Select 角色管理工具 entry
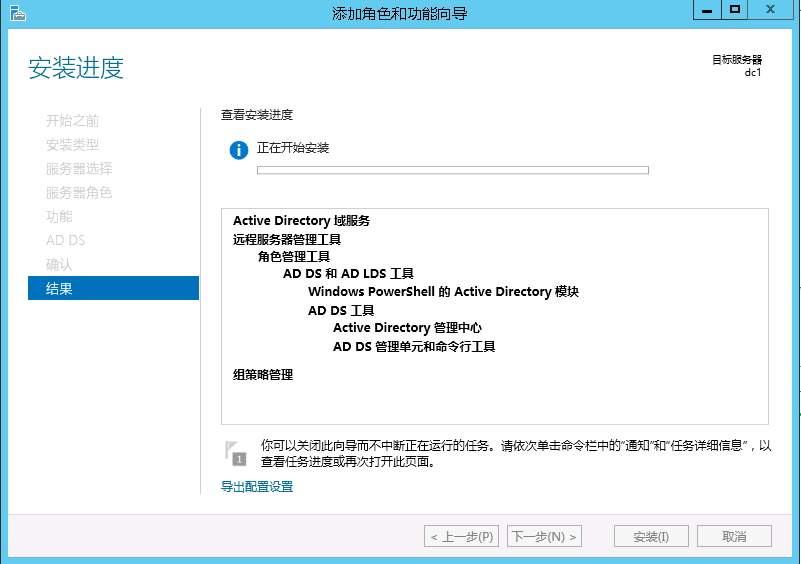 294,256
